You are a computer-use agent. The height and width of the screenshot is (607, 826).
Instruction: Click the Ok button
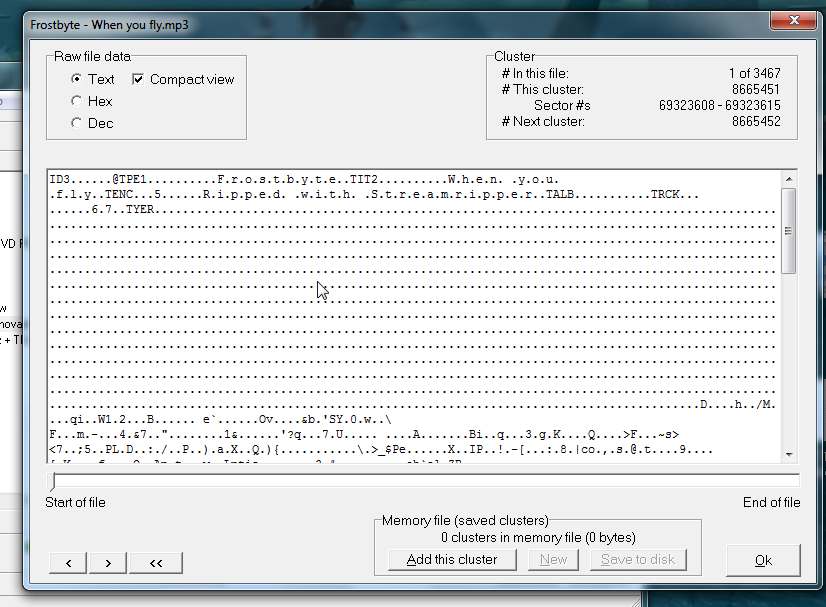[x=763, y=560]
